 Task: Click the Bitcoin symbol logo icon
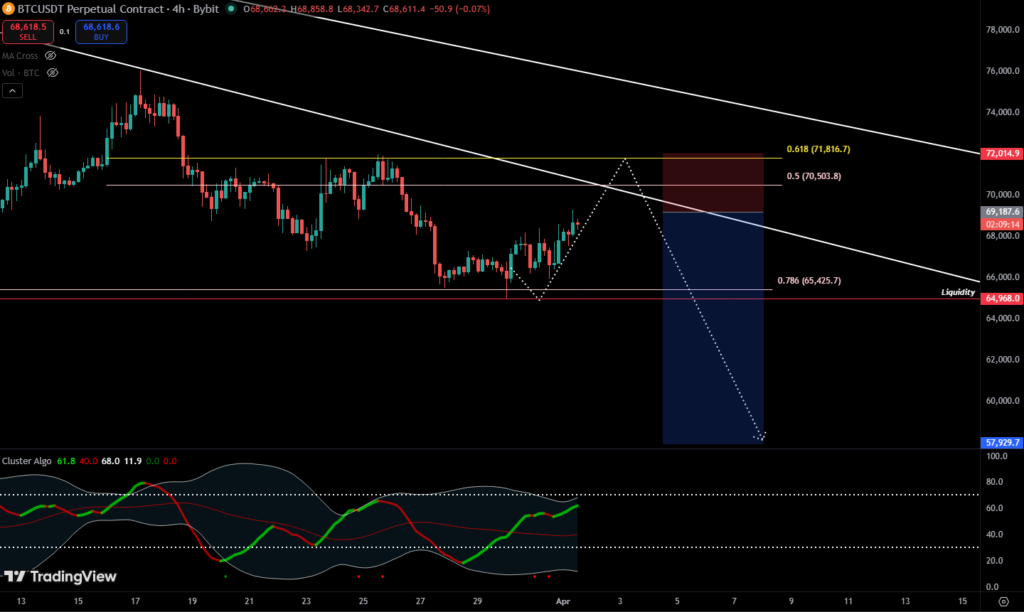click(9, 8)
